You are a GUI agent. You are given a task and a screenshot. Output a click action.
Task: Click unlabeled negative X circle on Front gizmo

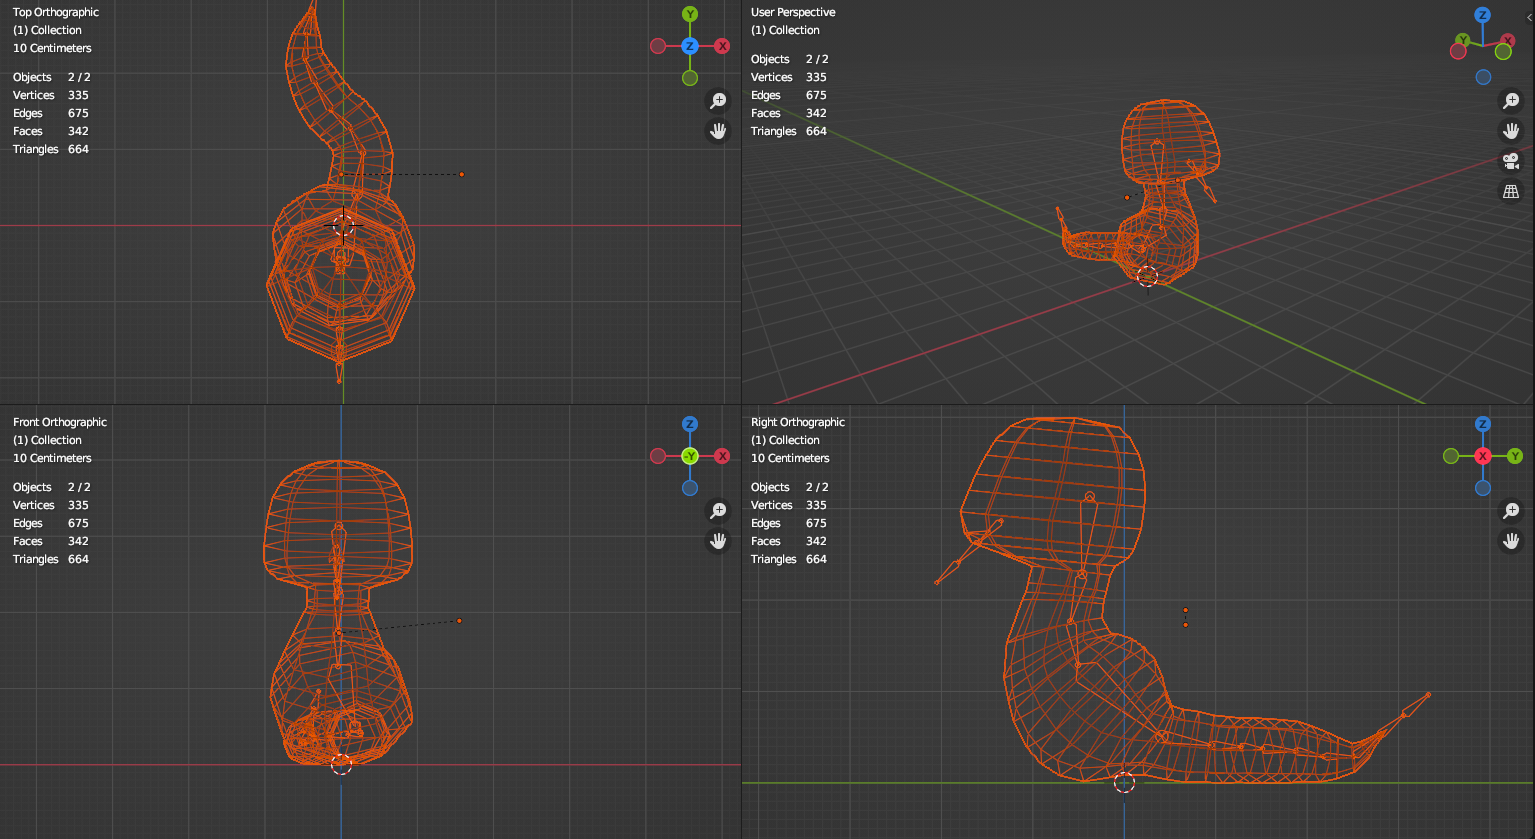(x=658, y=456)
